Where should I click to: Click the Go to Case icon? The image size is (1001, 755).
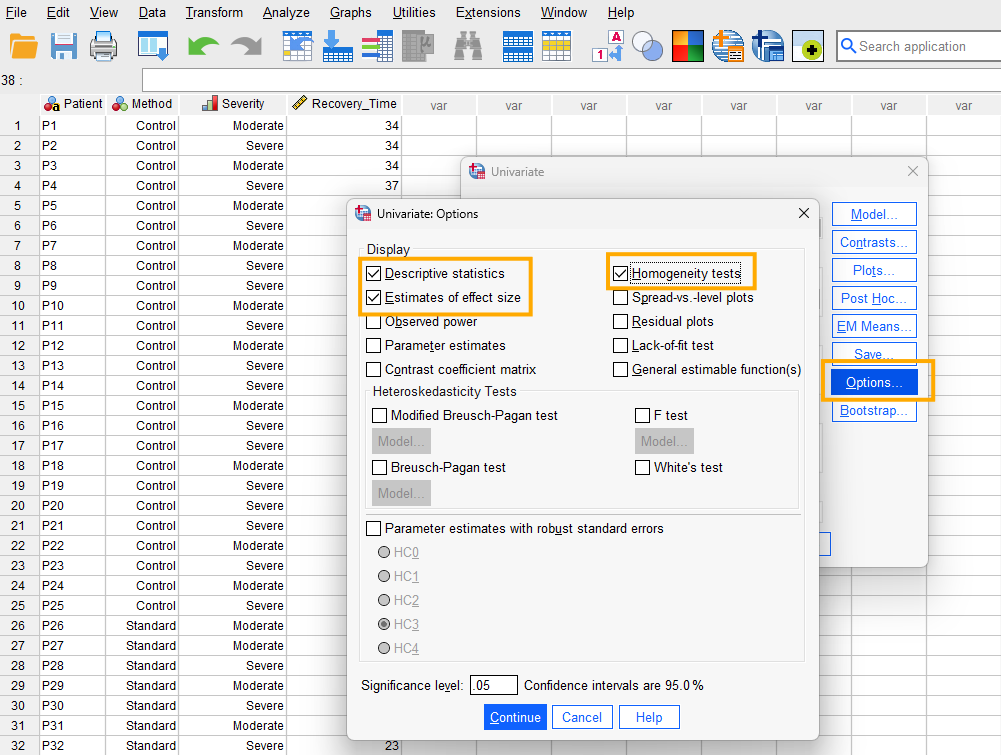click(297, 46)
